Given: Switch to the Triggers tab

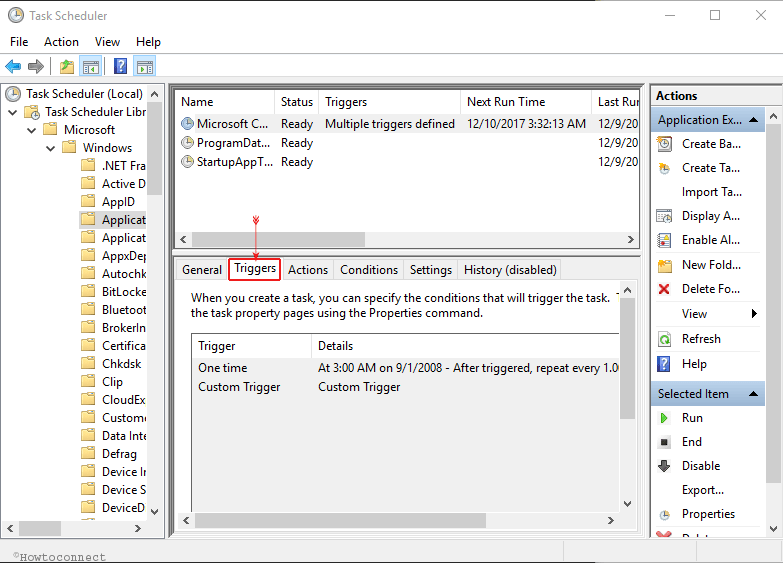Looking at the screenshot, I should click(255, 269).
